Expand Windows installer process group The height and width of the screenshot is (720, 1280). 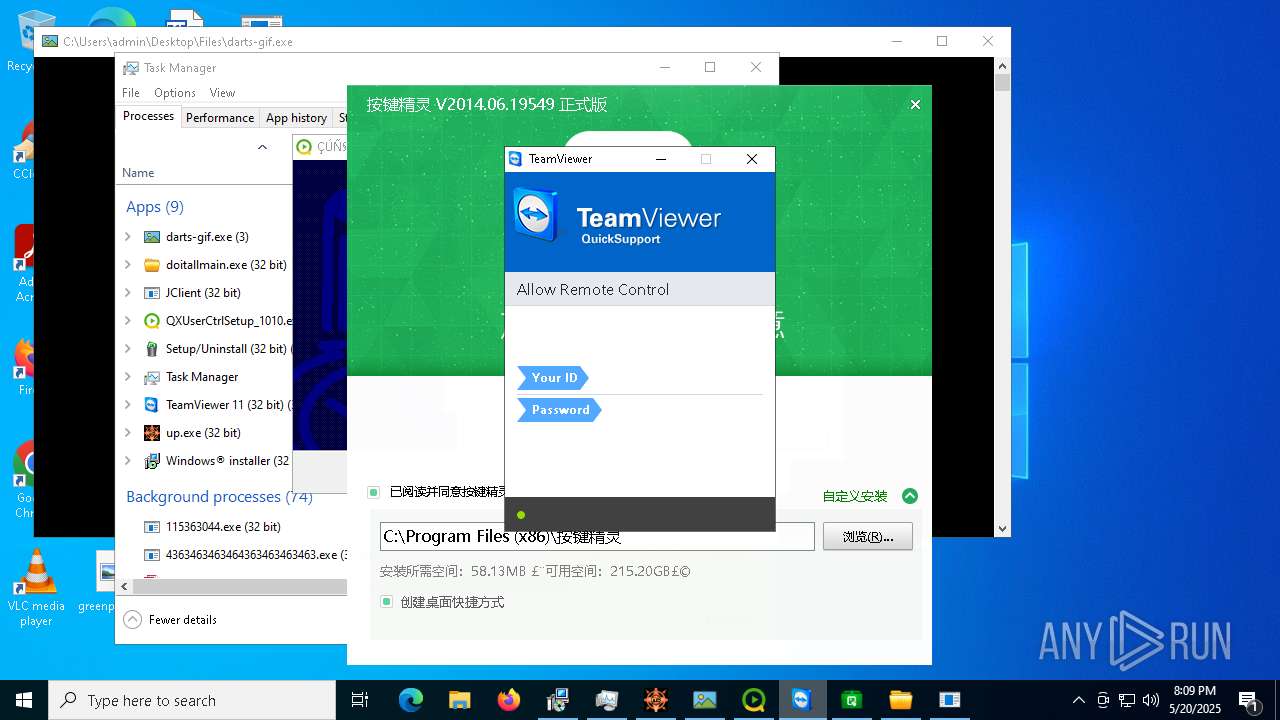(128, 461)
